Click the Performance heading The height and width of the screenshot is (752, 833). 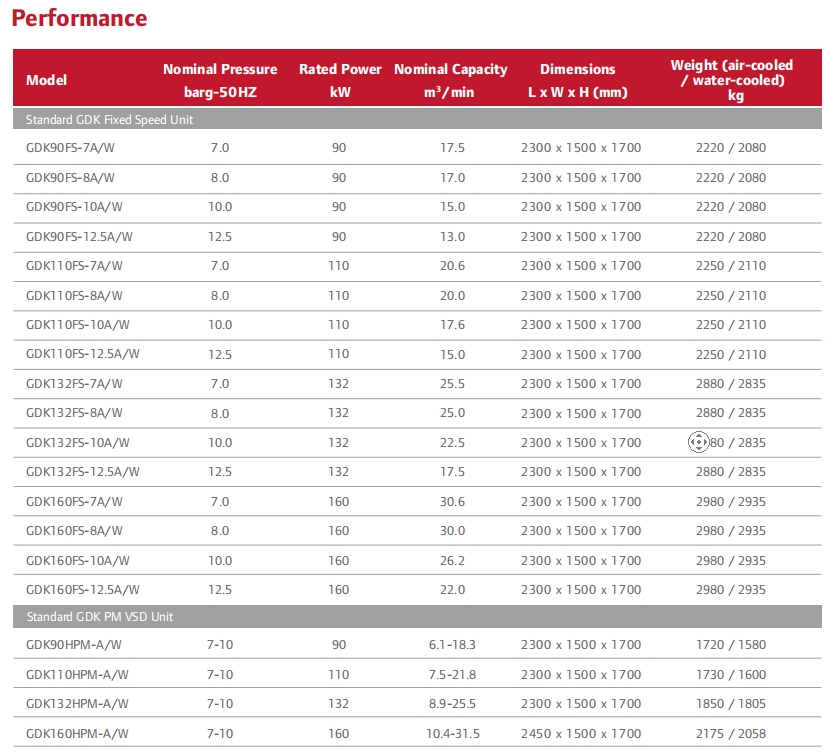point(79,18)
